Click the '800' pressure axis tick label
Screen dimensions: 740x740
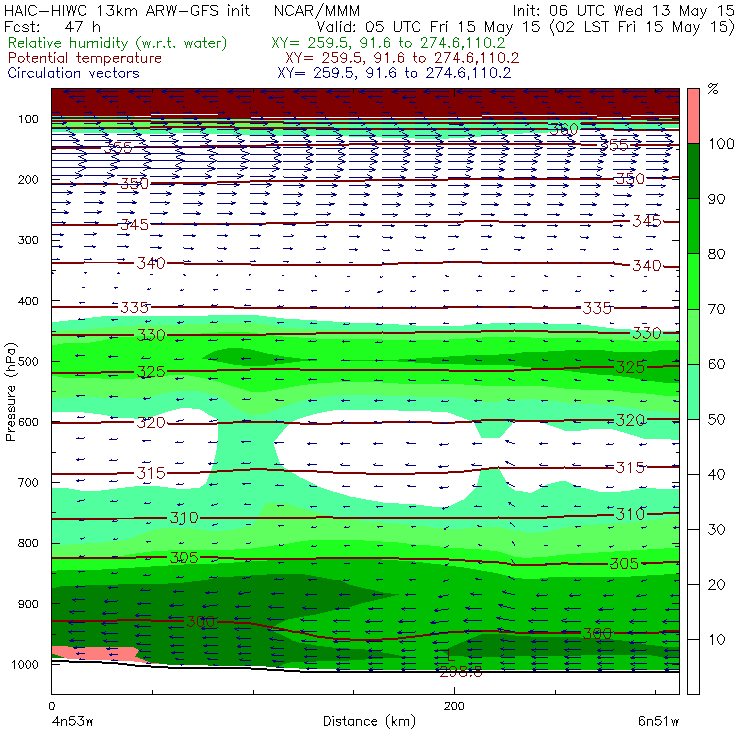tap(28, 543)
